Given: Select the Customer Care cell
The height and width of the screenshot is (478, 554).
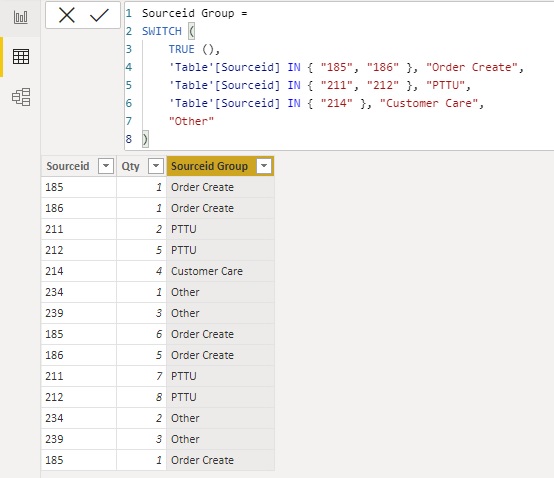Looking at the screenshot, I should (x=220, y=271).
